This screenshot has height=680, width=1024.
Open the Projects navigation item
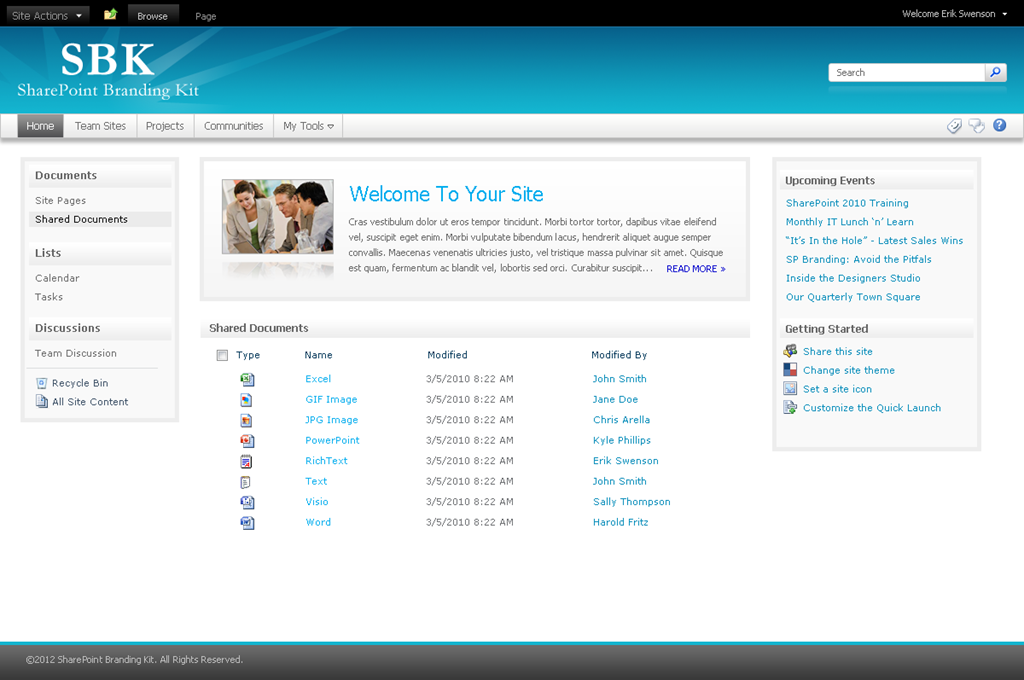point(165,126)
